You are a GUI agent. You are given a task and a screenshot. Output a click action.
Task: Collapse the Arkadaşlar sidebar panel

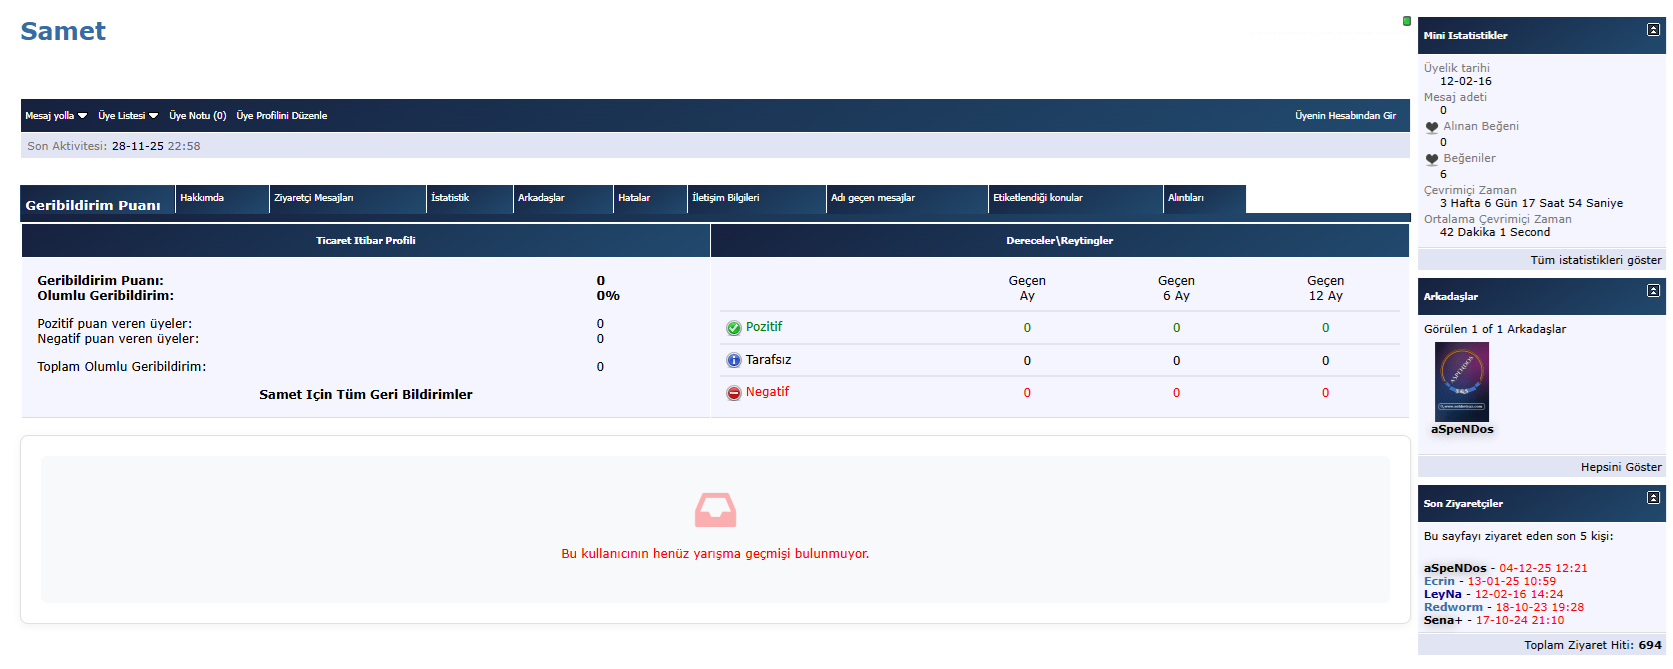tap(1653, 291)
